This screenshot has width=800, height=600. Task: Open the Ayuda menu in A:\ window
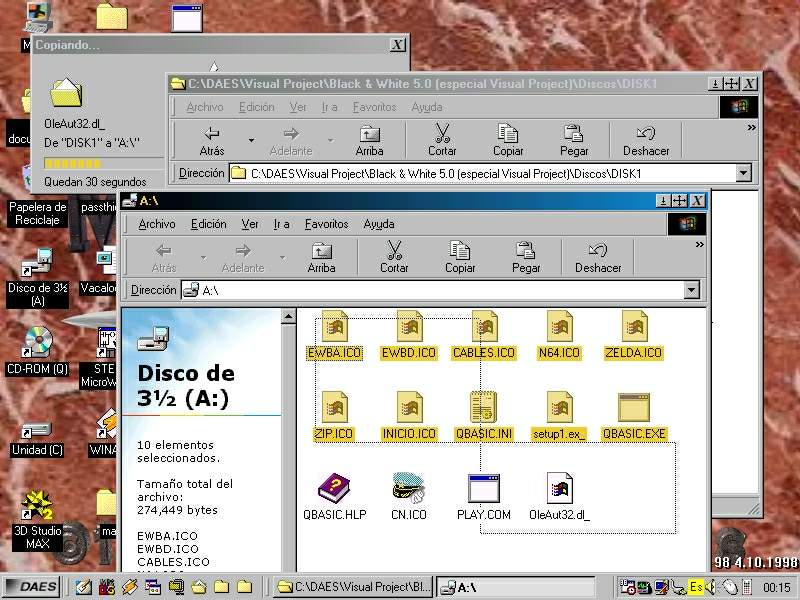pyautogui.click(x=379, y=224)
